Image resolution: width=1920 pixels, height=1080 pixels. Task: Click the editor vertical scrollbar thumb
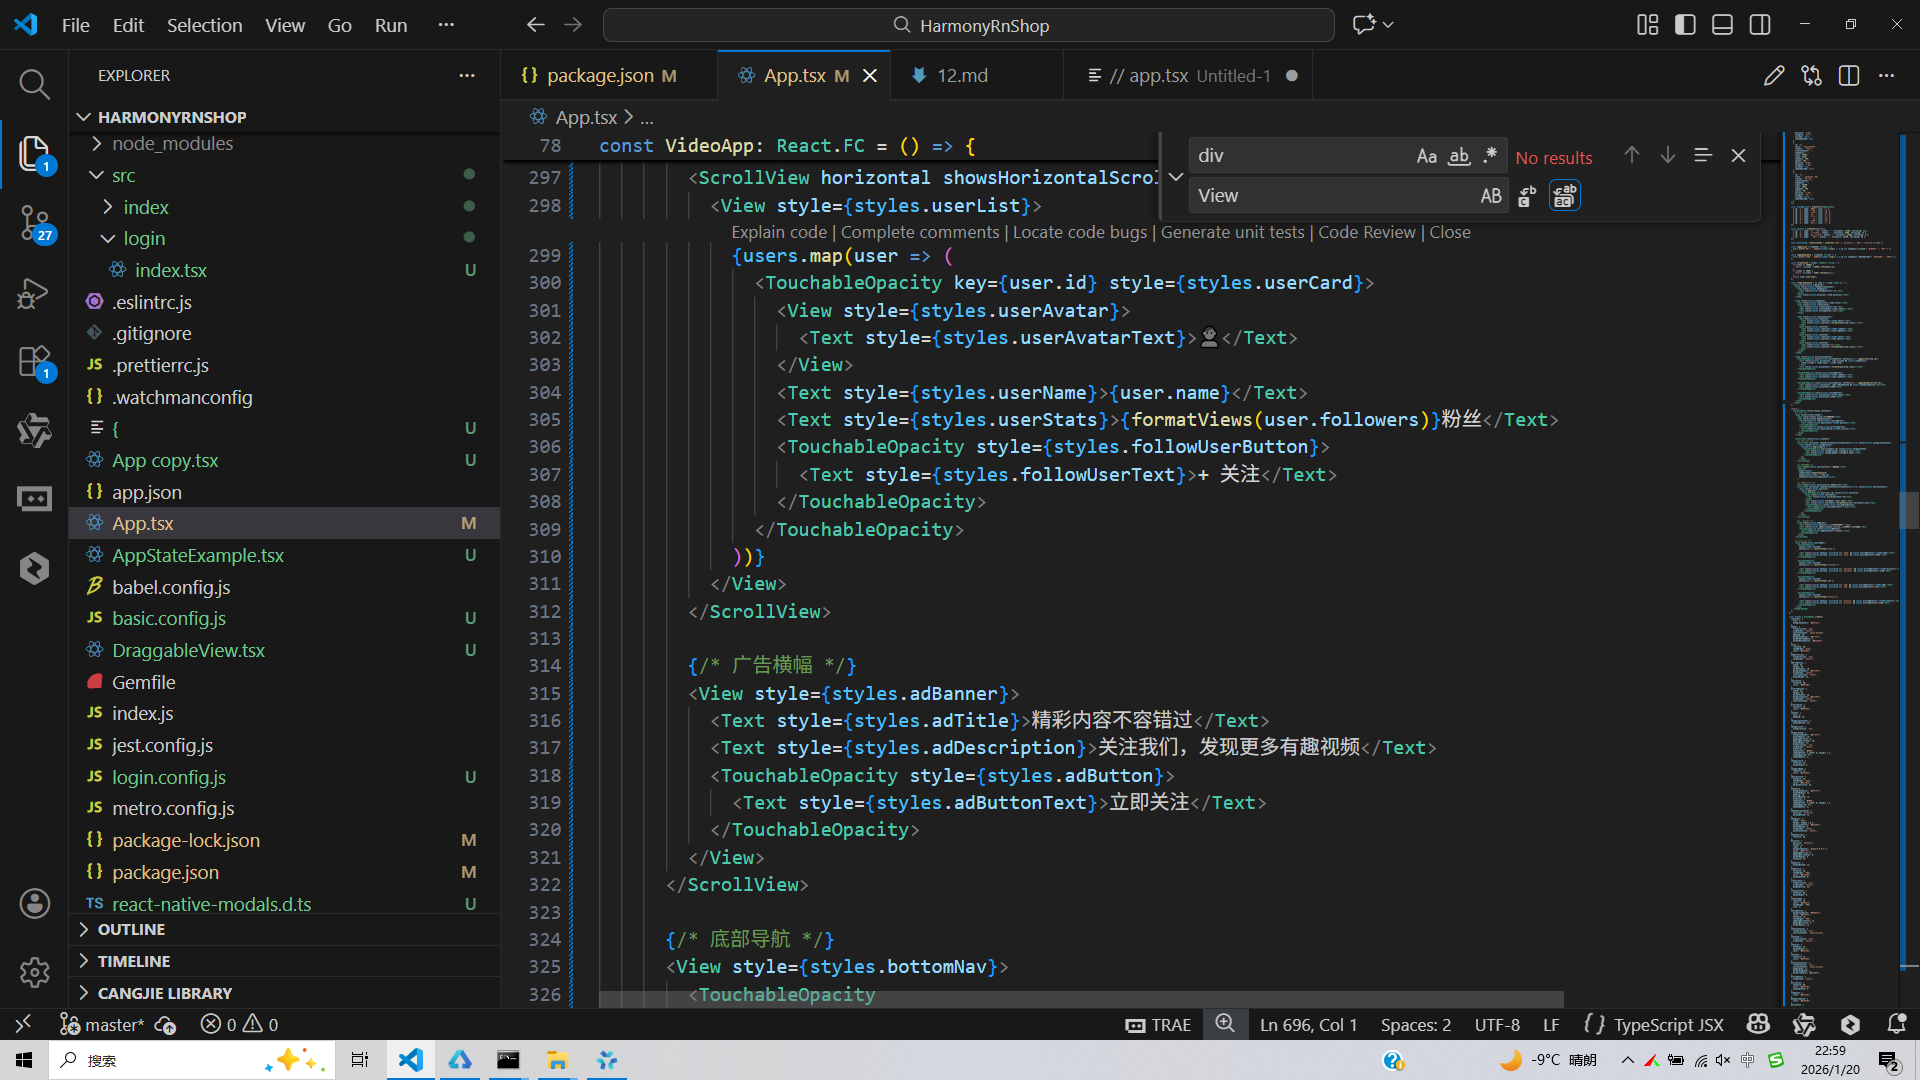(1908, 510)
